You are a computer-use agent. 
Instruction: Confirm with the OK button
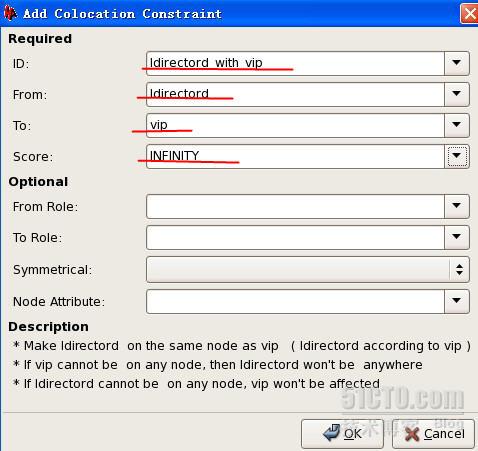[x=342, y=434]
